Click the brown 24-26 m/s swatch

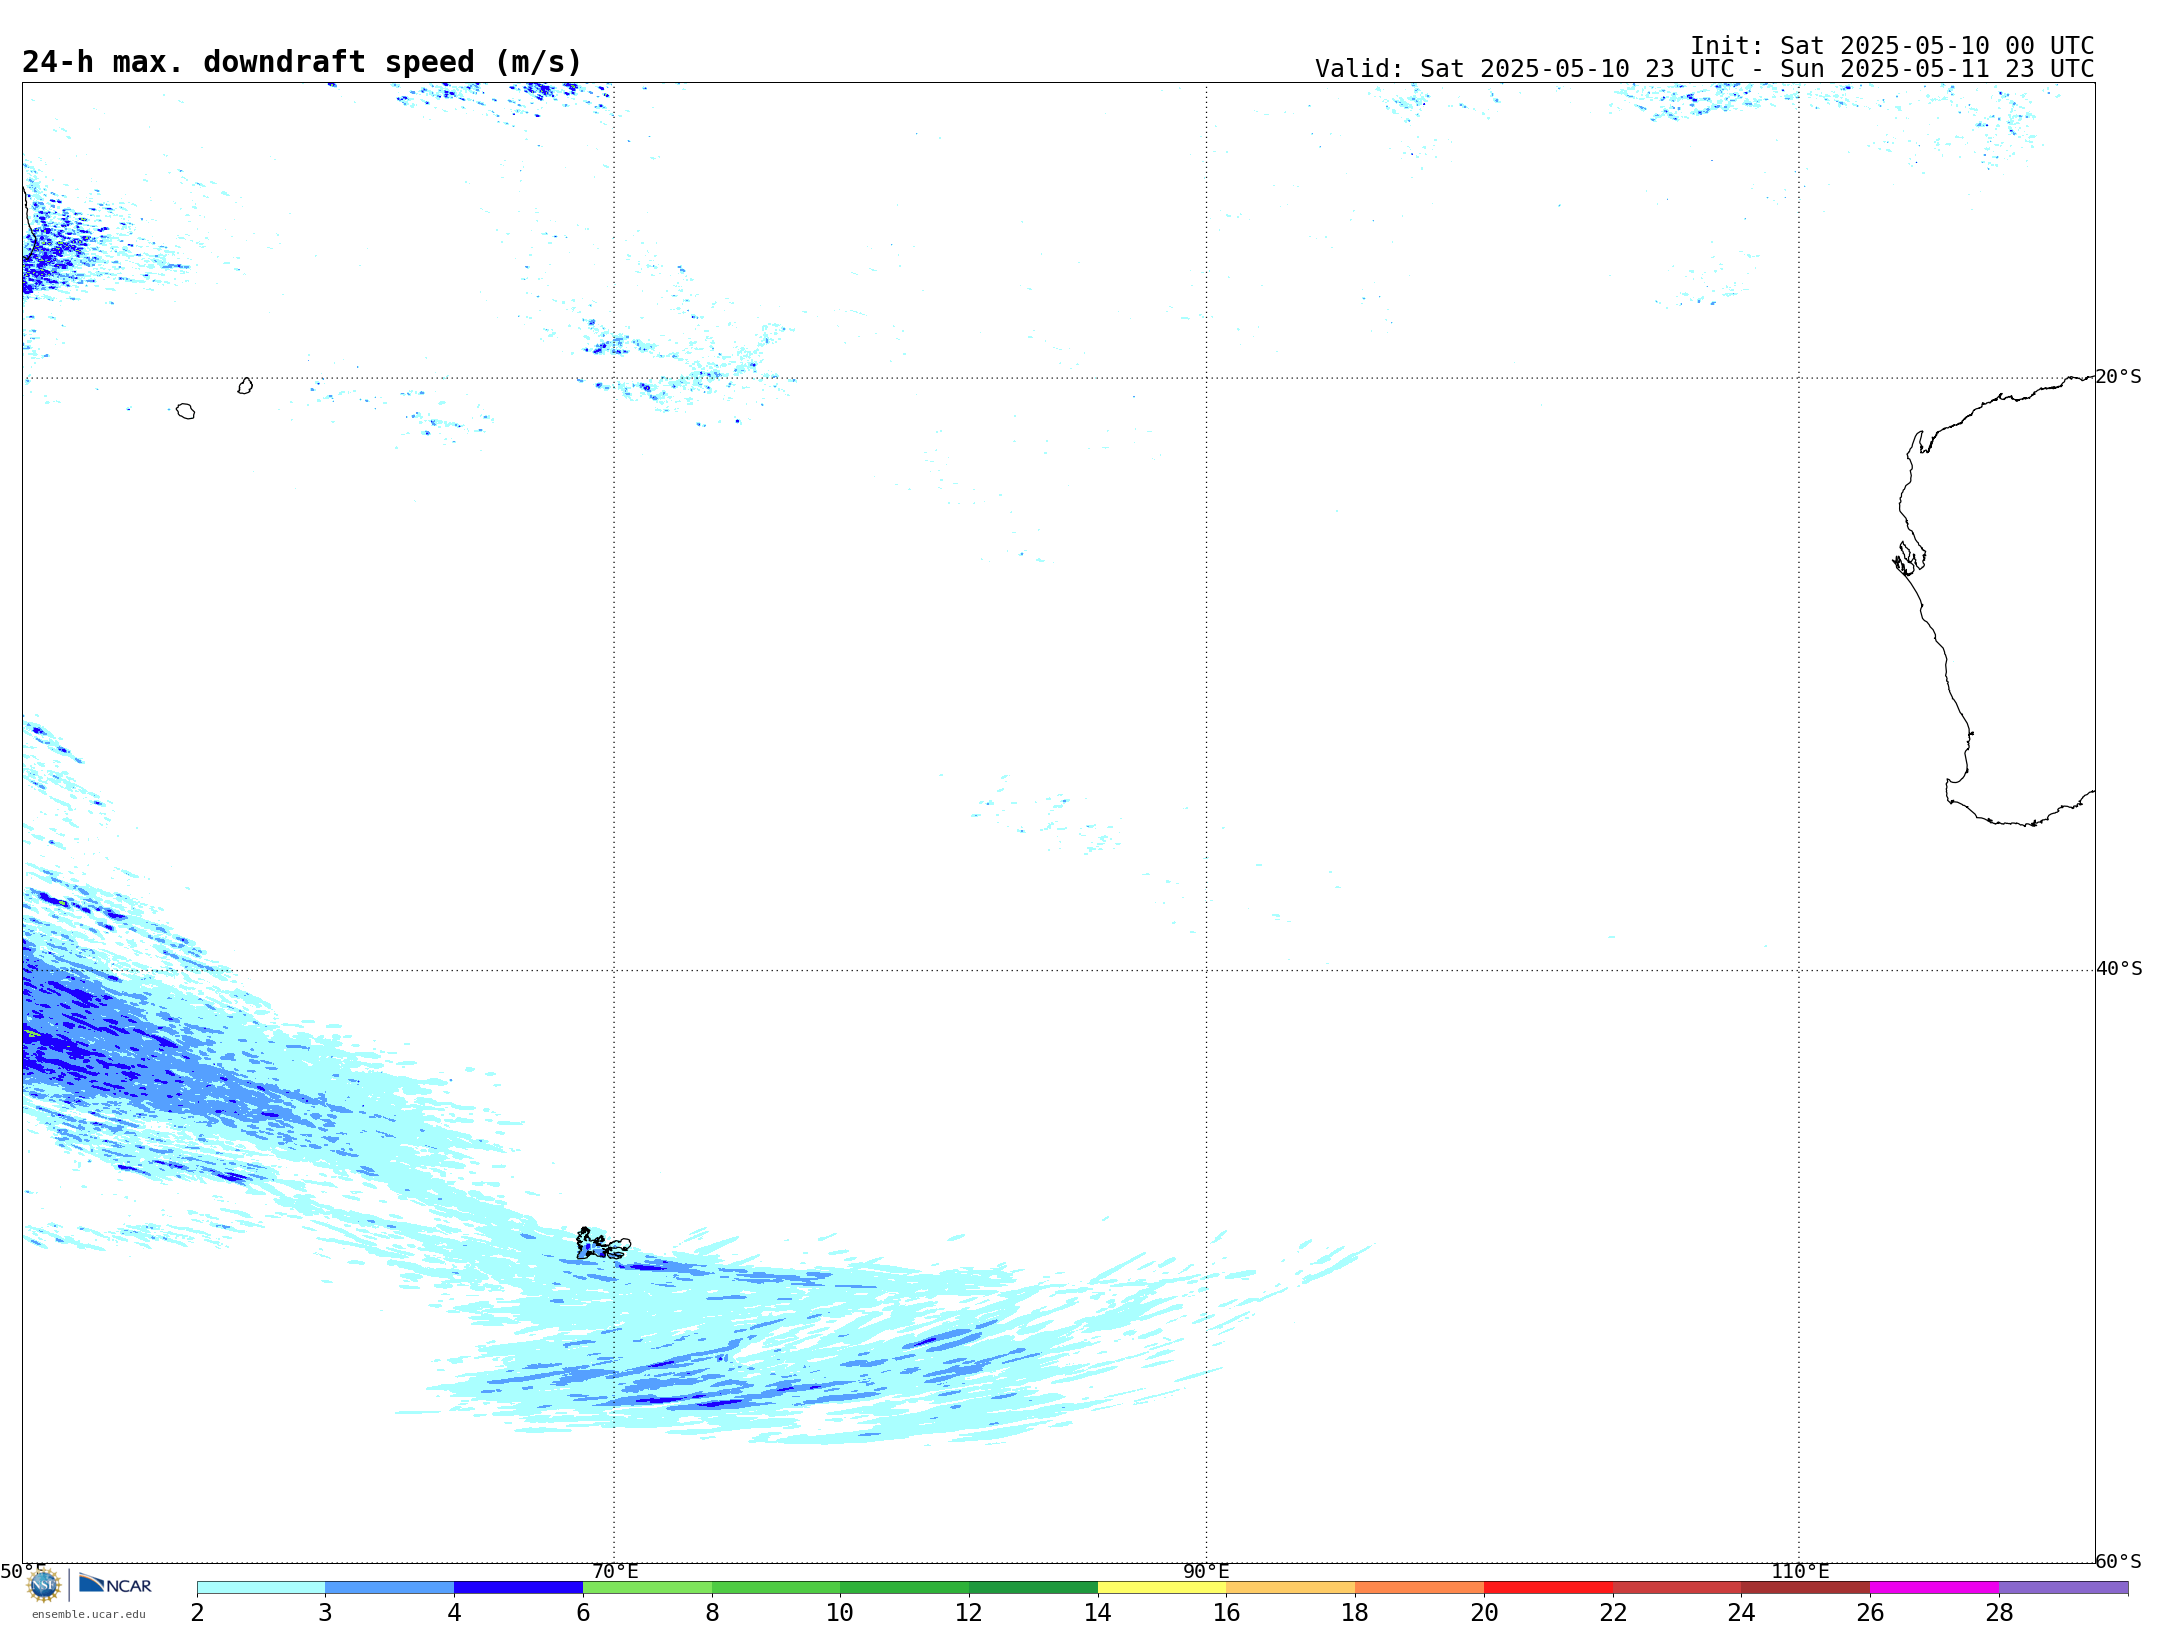point(1805,1587)
